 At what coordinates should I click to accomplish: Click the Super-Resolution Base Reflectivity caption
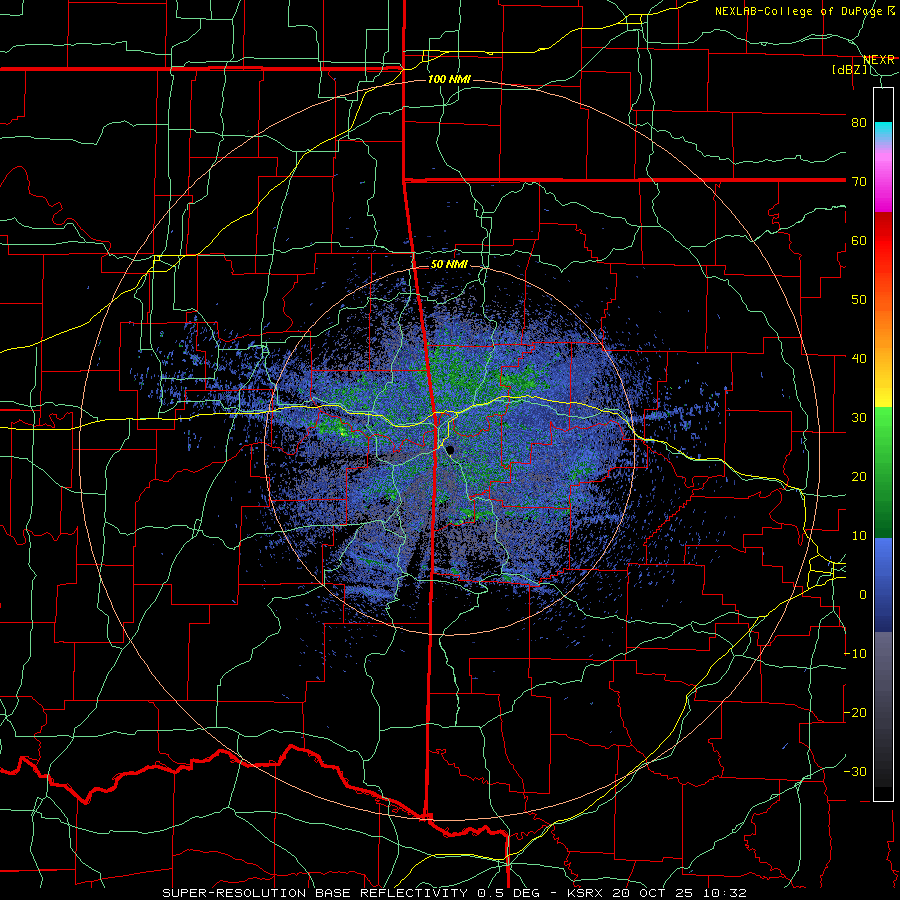coord(454,893)
